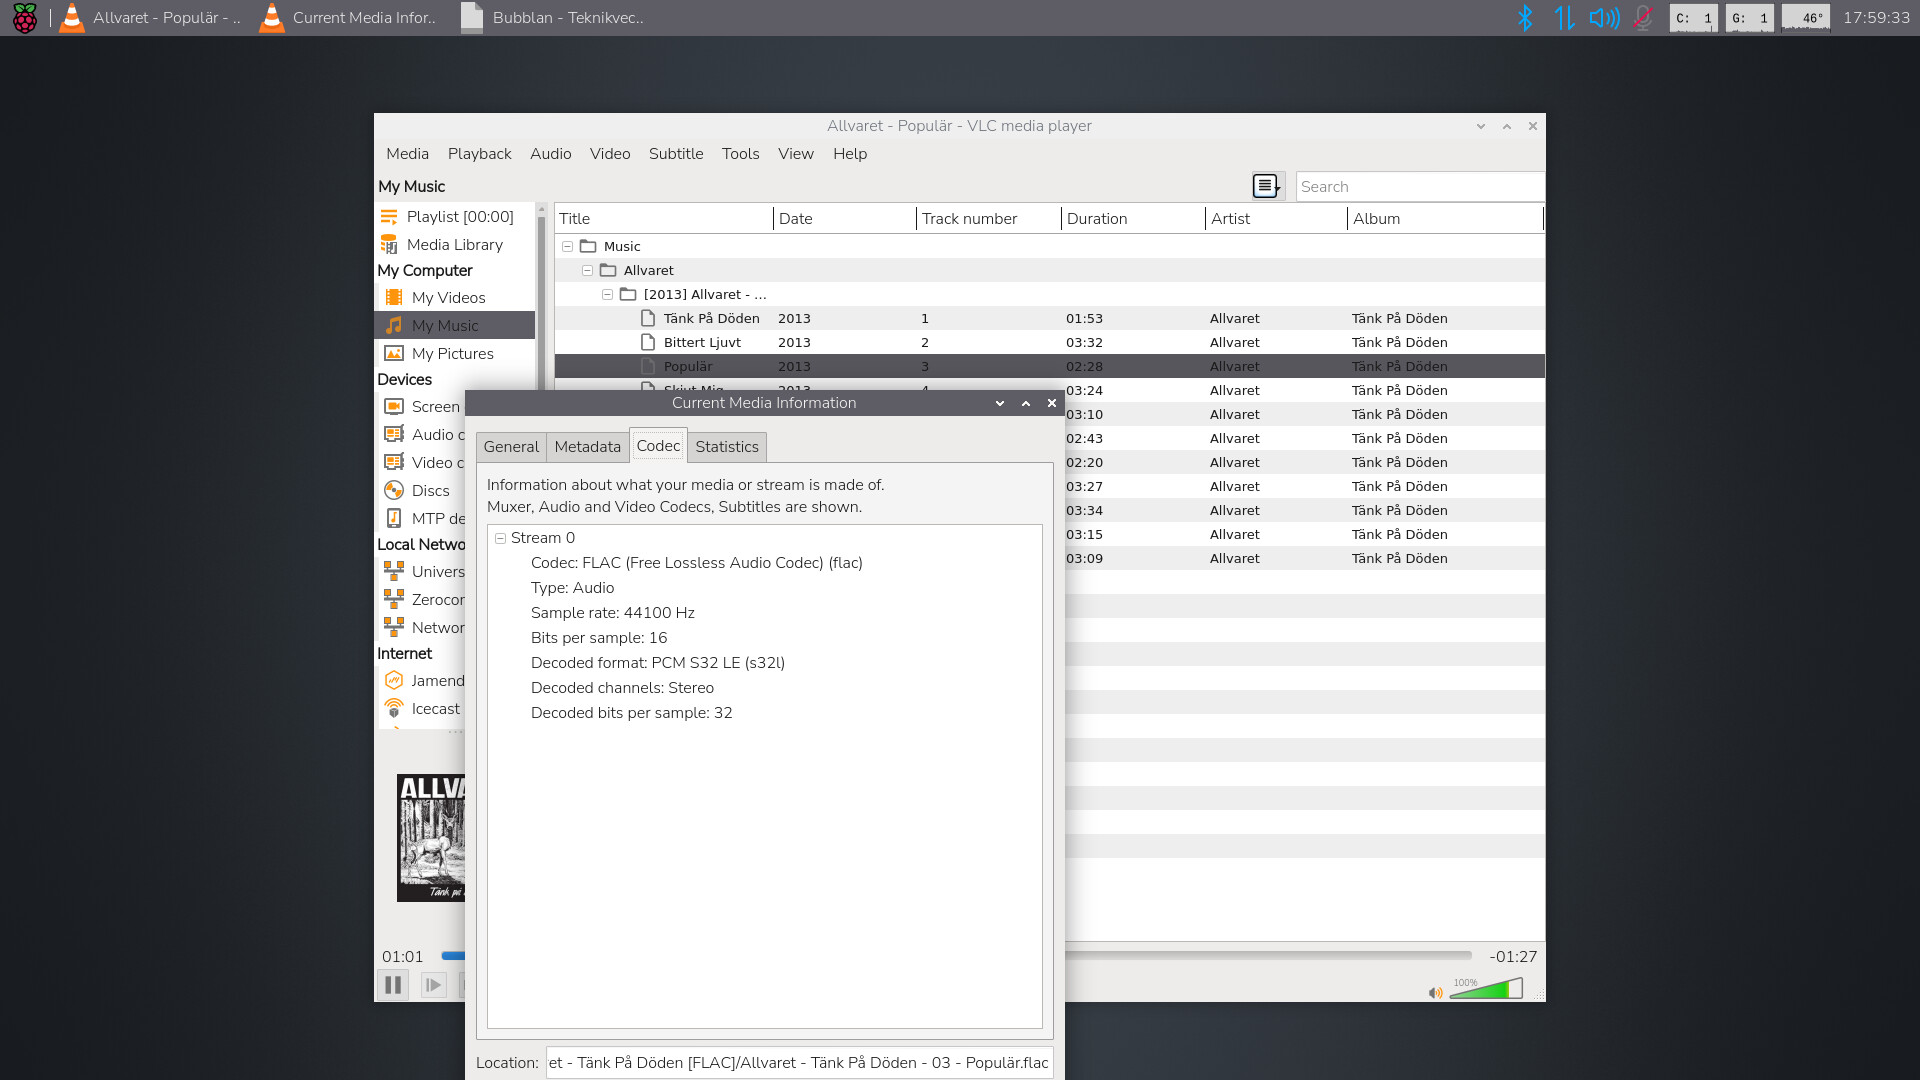This screenshot has width=1920, height=1080.
Task: Select Zeroconf network services item
Action: click(422, 600)
